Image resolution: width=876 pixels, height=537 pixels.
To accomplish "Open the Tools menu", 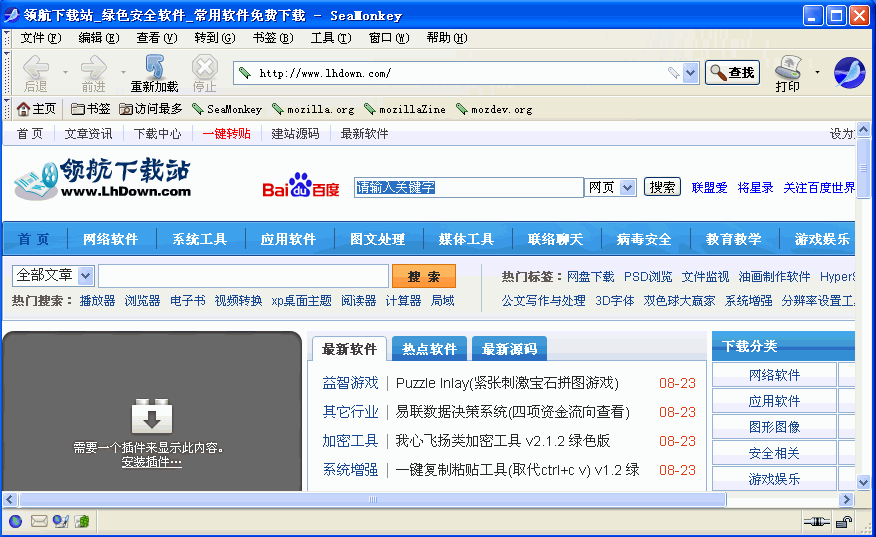I will tap(331, 38).
